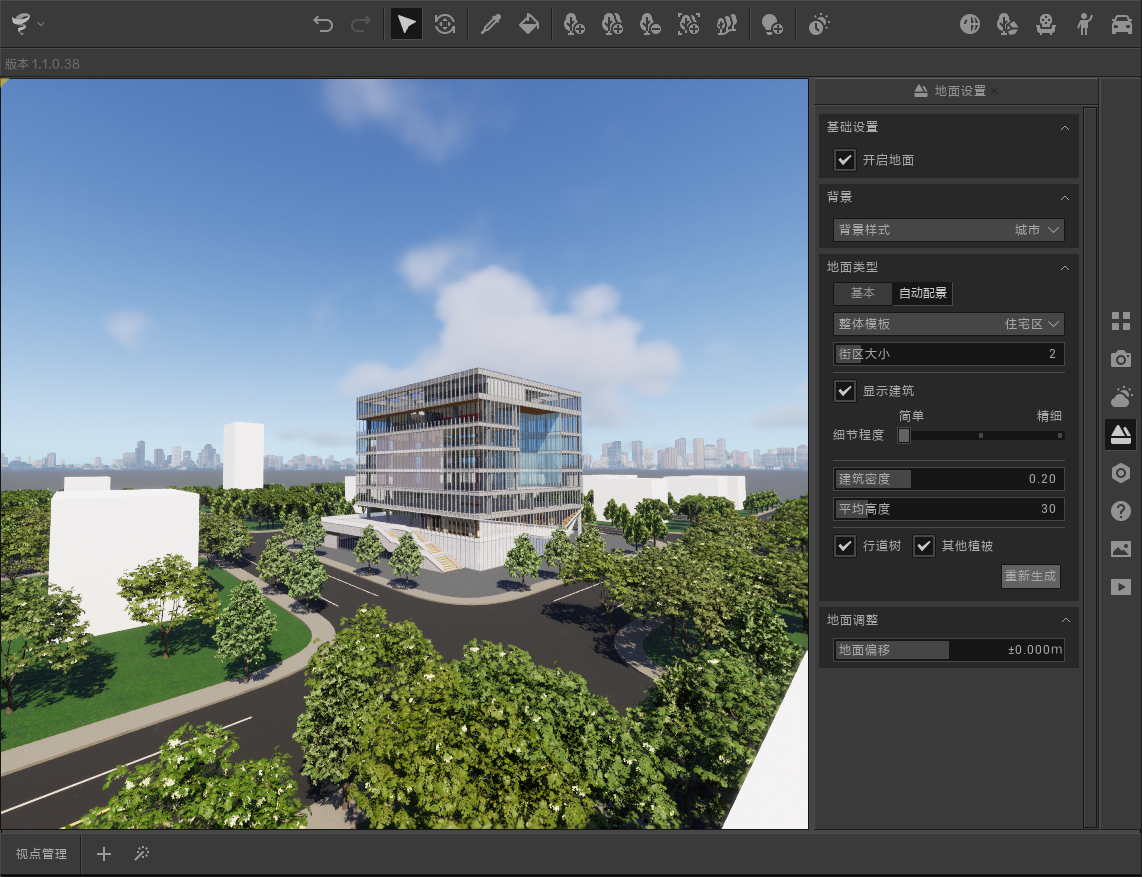The image size is (1142, 877).
Task: Select the arrow selection tool
Action: point(405,23)
